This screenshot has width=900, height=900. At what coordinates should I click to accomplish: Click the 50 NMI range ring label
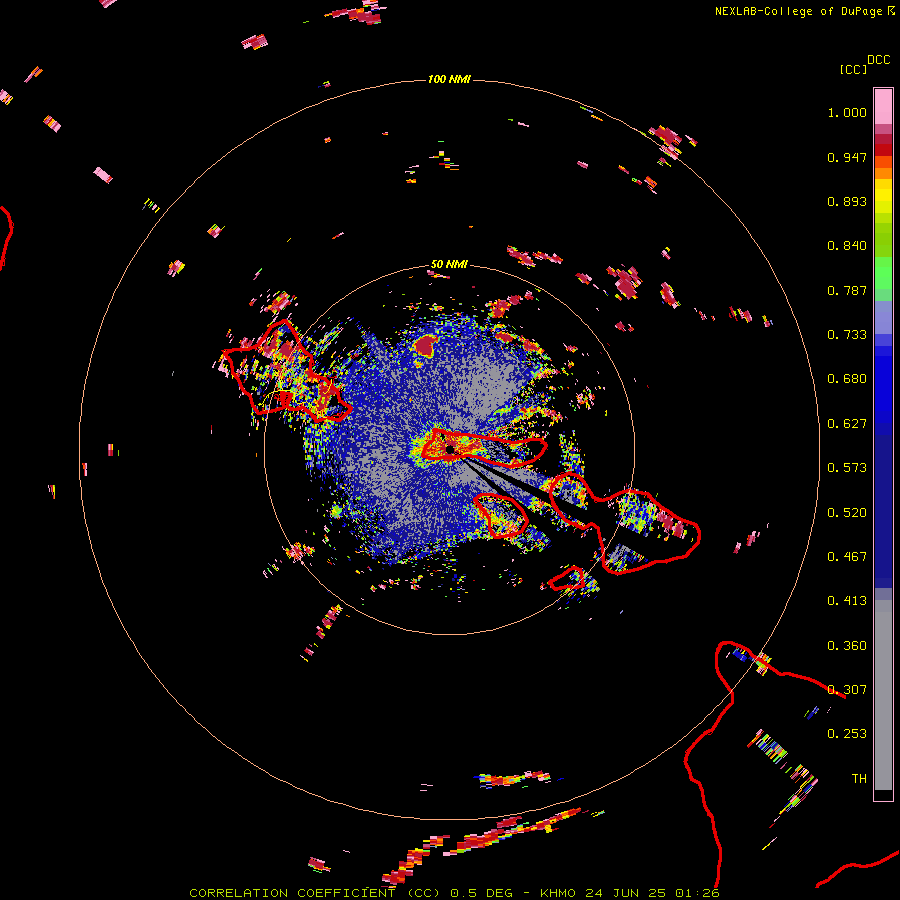[449, 264]
